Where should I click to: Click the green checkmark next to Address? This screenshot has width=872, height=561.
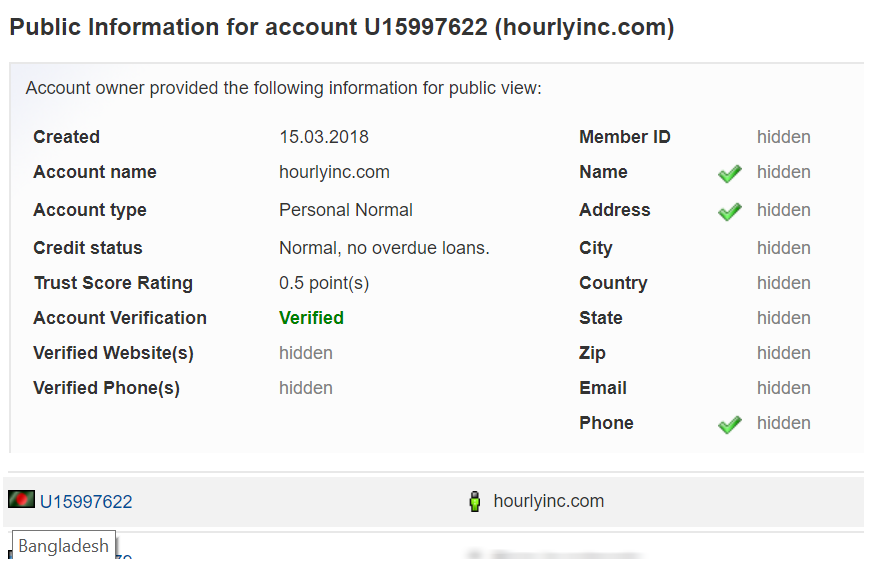[x=730, y=211]
